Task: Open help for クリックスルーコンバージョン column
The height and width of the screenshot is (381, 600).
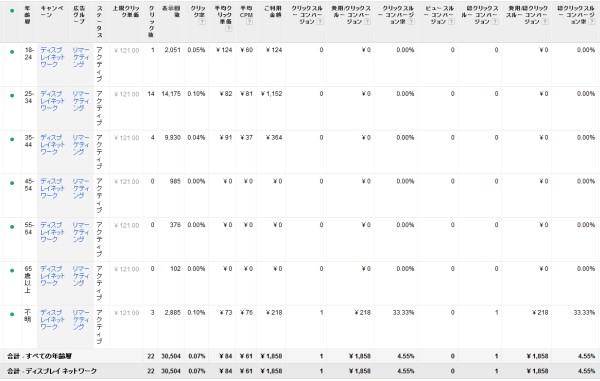Action: tap(320, 22)
